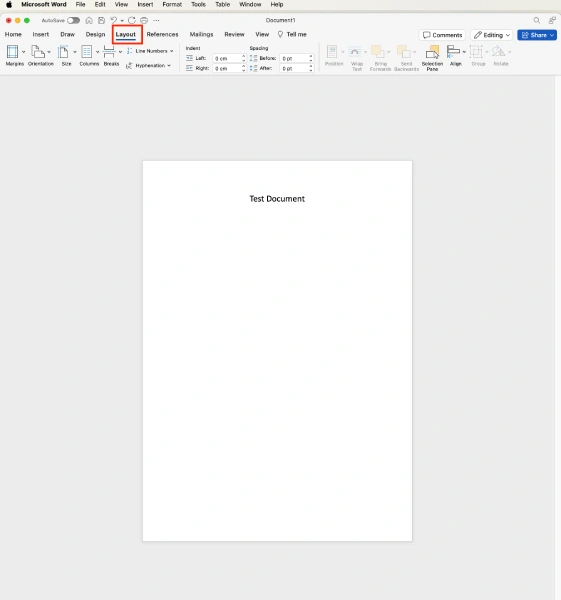Click the Rotate icon
Image resolution: width=561 pixels, height=600 pixels.
tap(498, 52)
